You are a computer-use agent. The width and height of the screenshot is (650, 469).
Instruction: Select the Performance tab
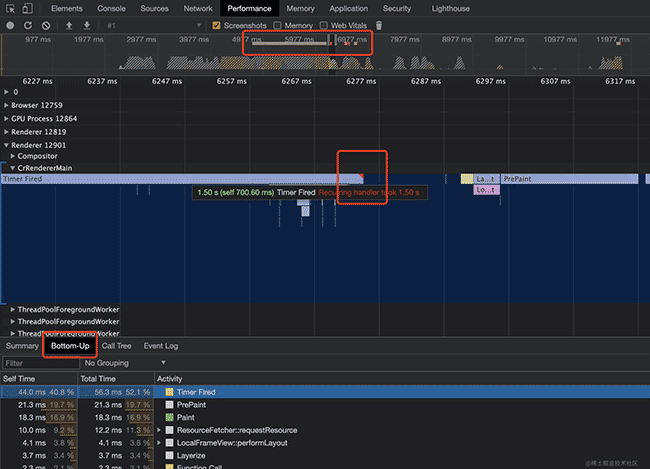click(x=249, y=8)
